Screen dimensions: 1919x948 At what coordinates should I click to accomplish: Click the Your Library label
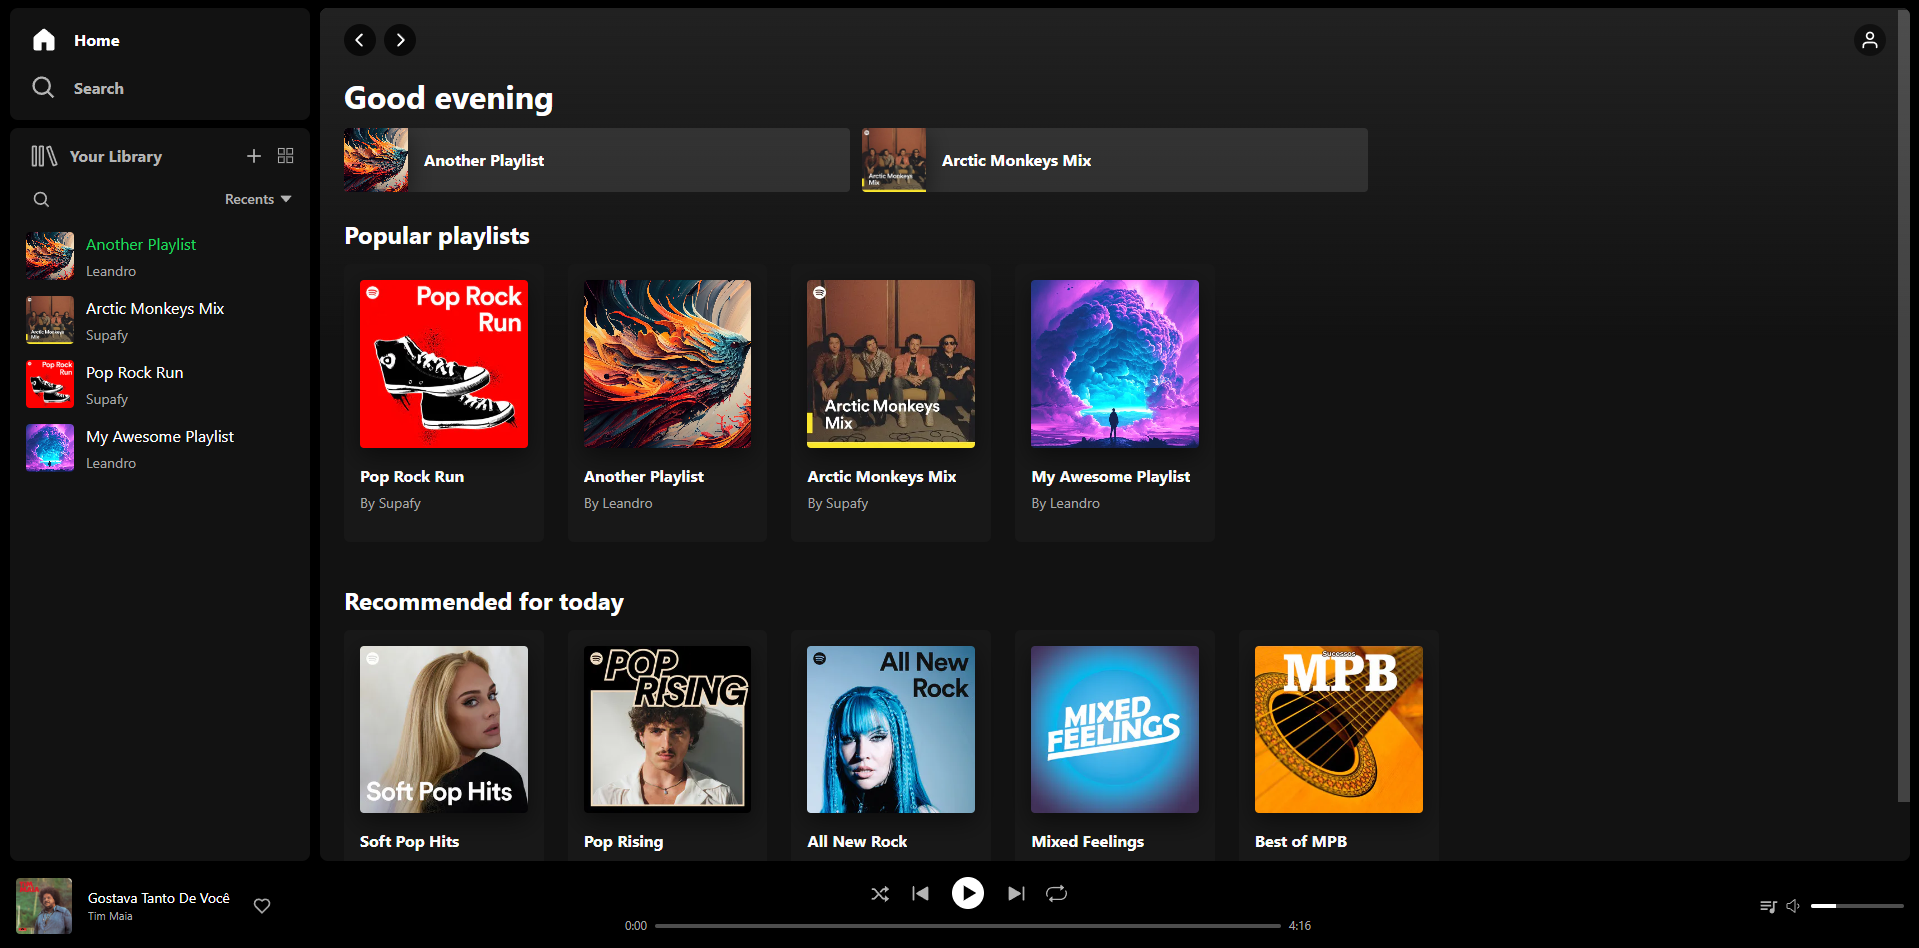116,156
